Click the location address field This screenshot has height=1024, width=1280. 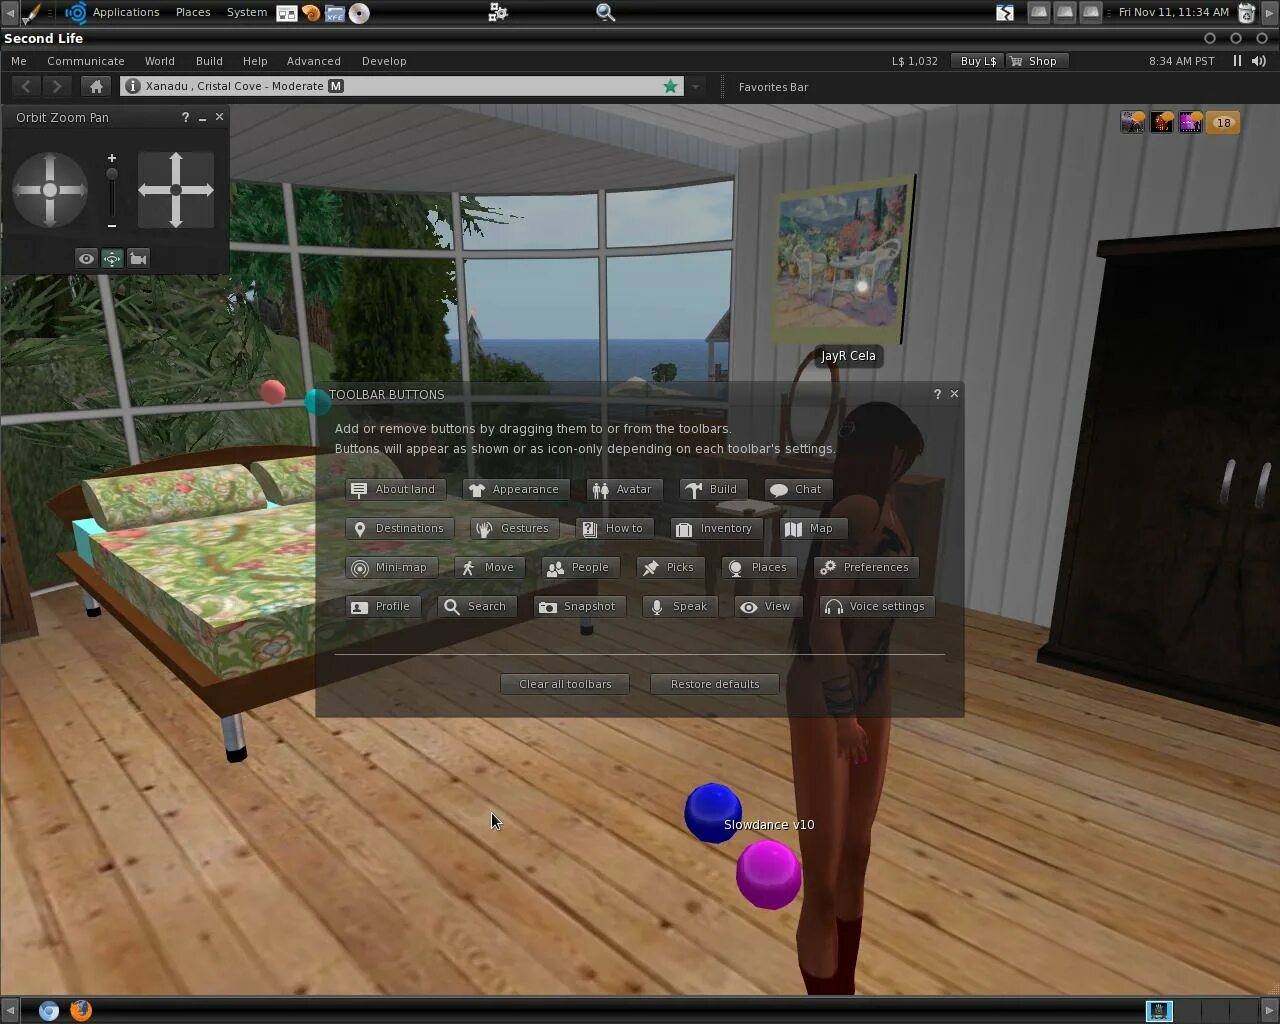click(402, 86)
